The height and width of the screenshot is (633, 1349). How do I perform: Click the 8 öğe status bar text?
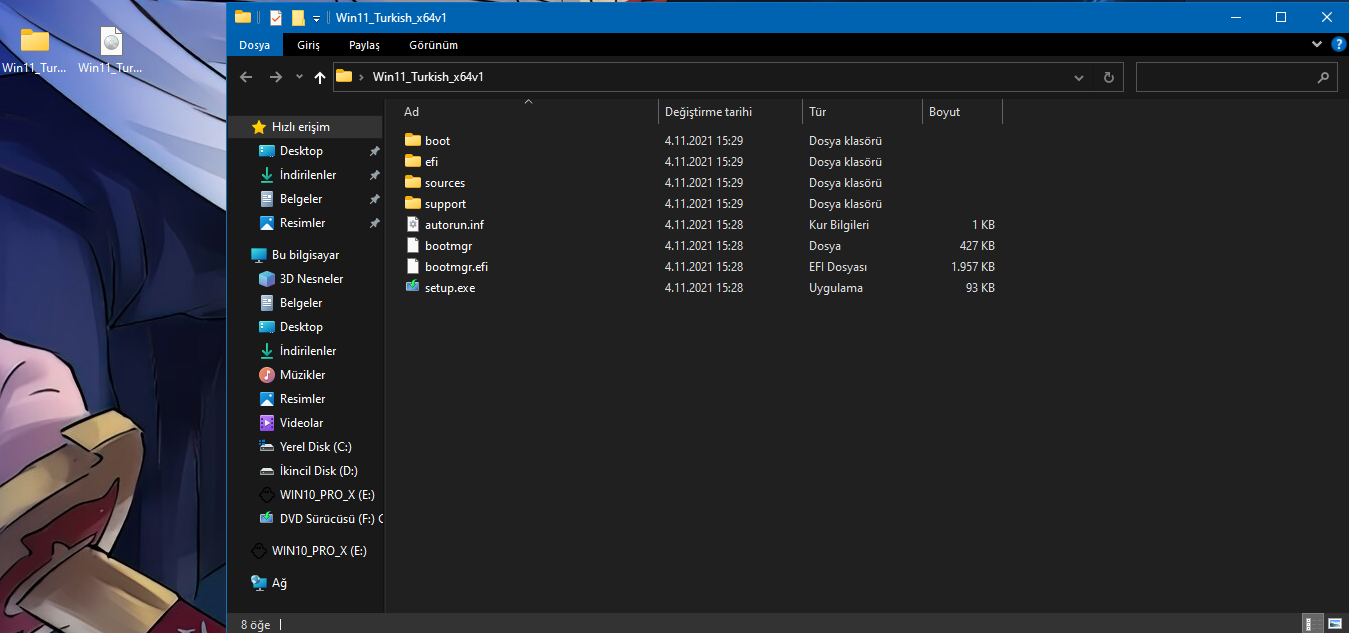click(x=256, y=624)
